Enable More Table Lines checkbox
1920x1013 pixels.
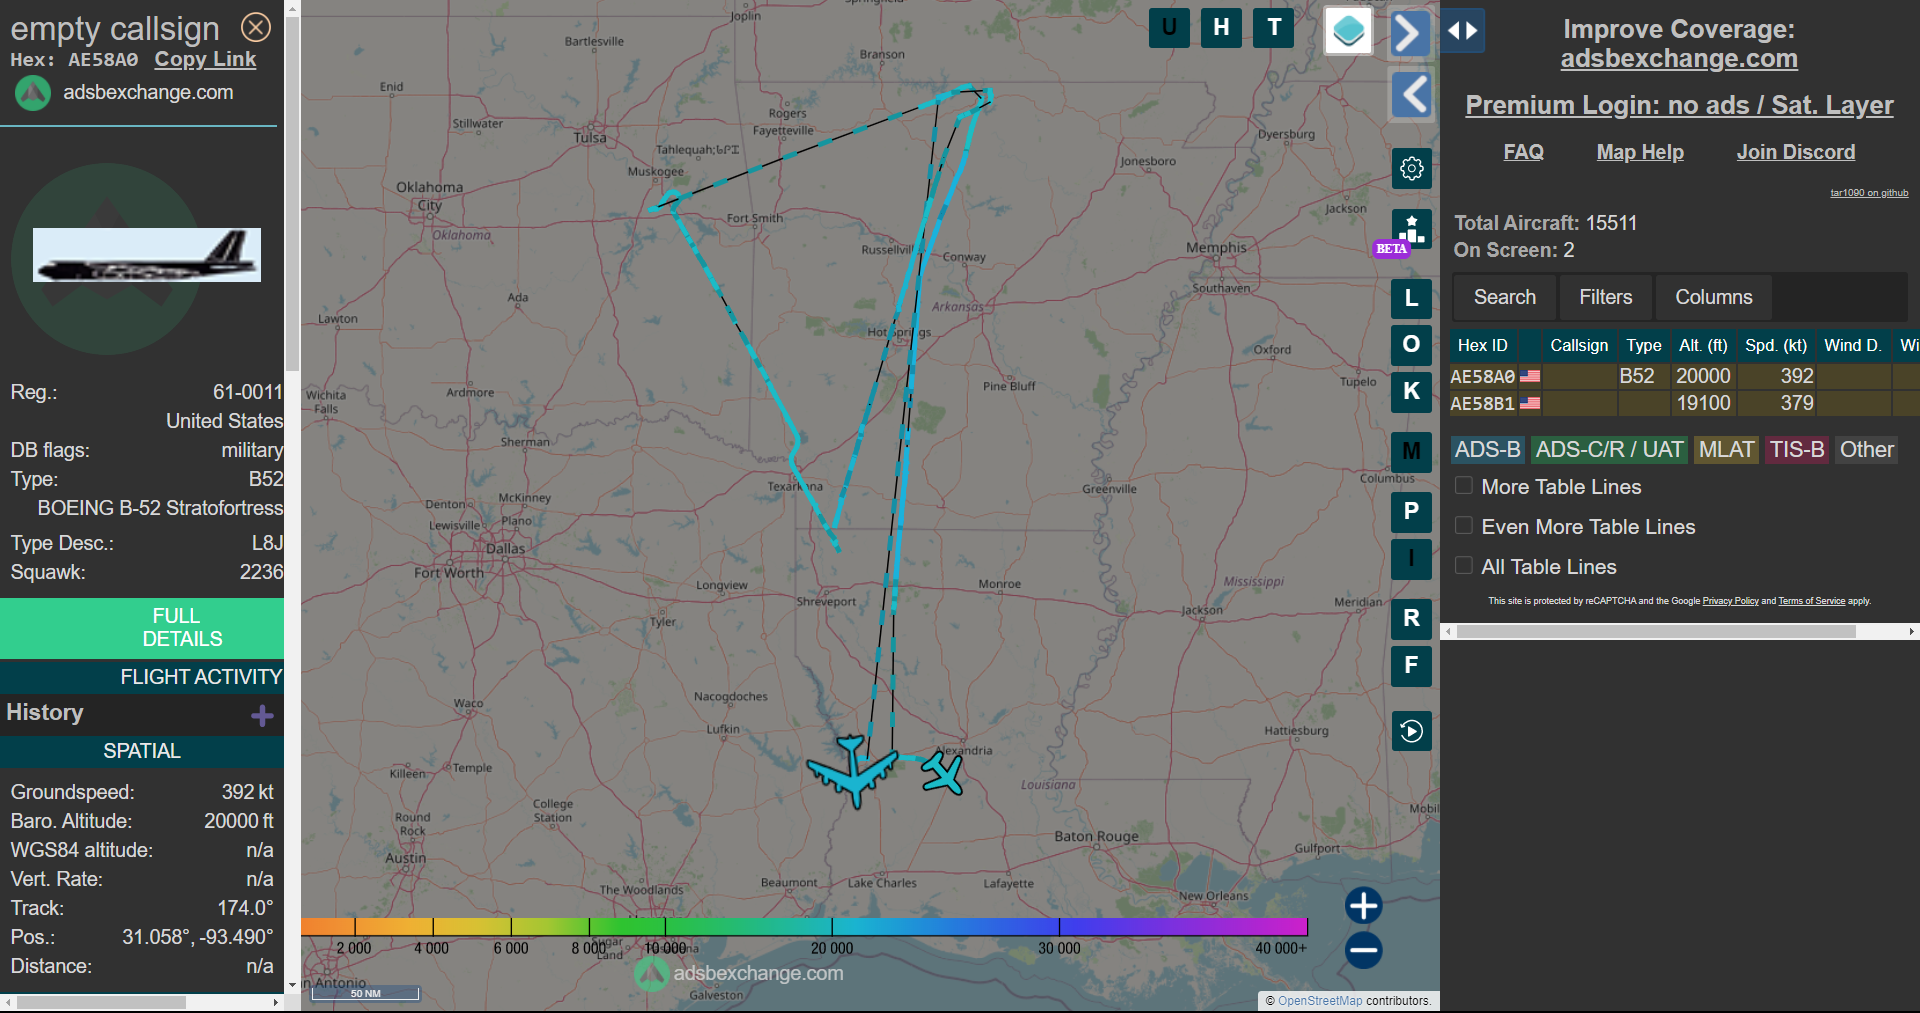1464,486
